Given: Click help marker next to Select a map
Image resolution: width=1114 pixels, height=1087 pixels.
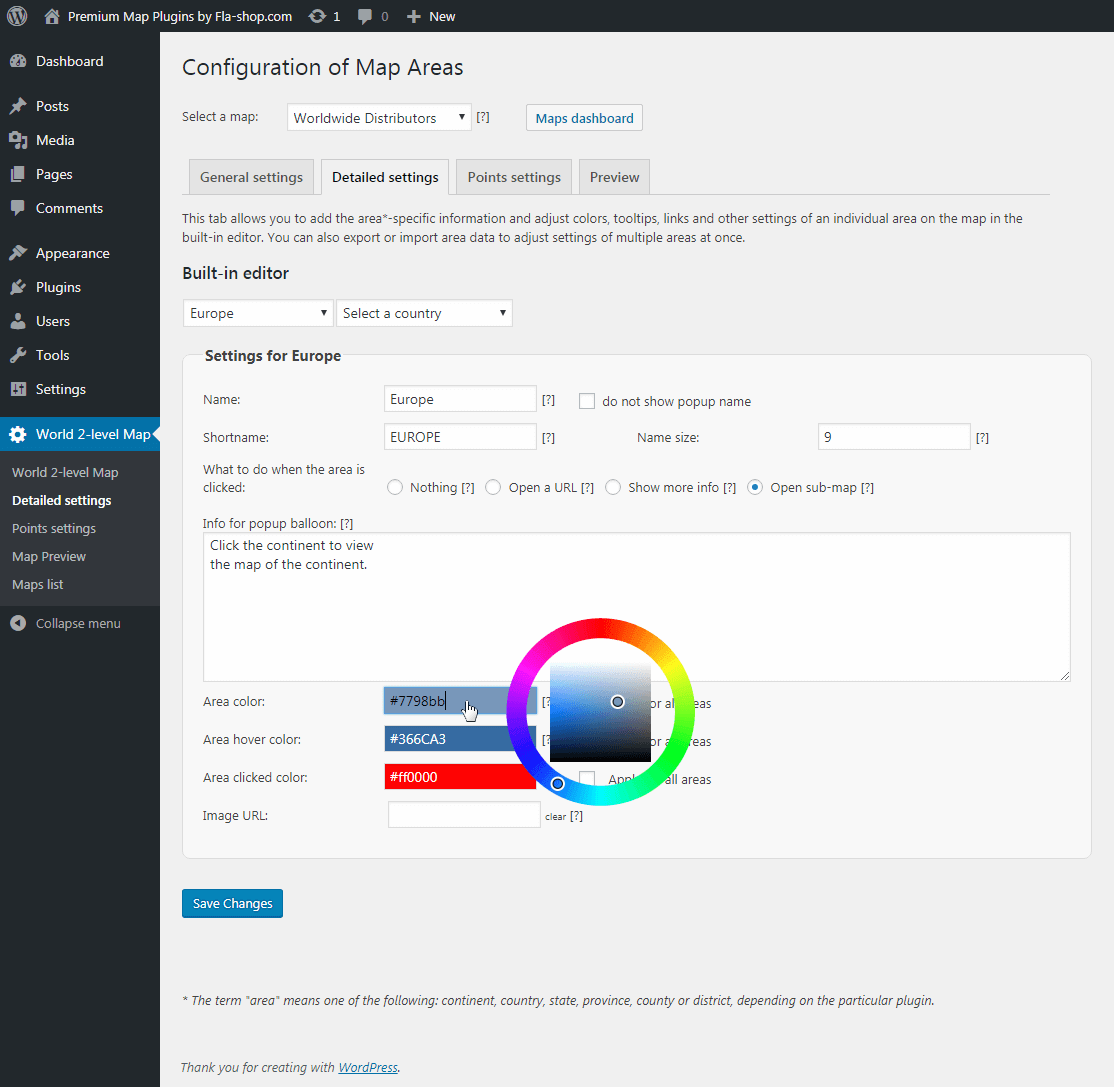Looking at the screenshot, I should pyautogui.click(x=483, y=117).
